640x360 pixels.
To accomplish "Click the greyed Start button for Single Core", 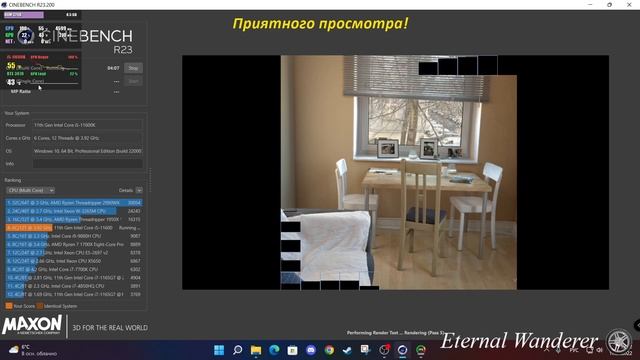I will tap(133, 81).
